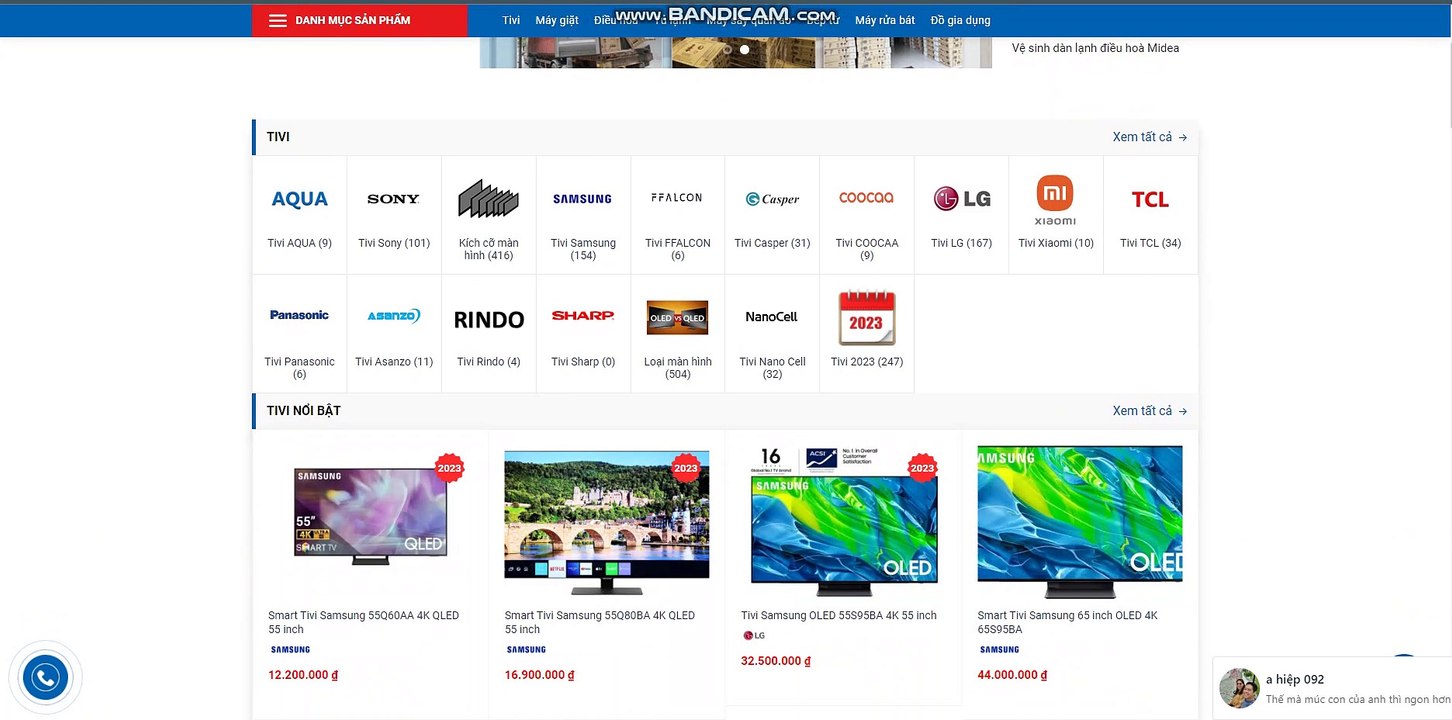Click the Samsung logo in the brand grid

click(582, 199)
